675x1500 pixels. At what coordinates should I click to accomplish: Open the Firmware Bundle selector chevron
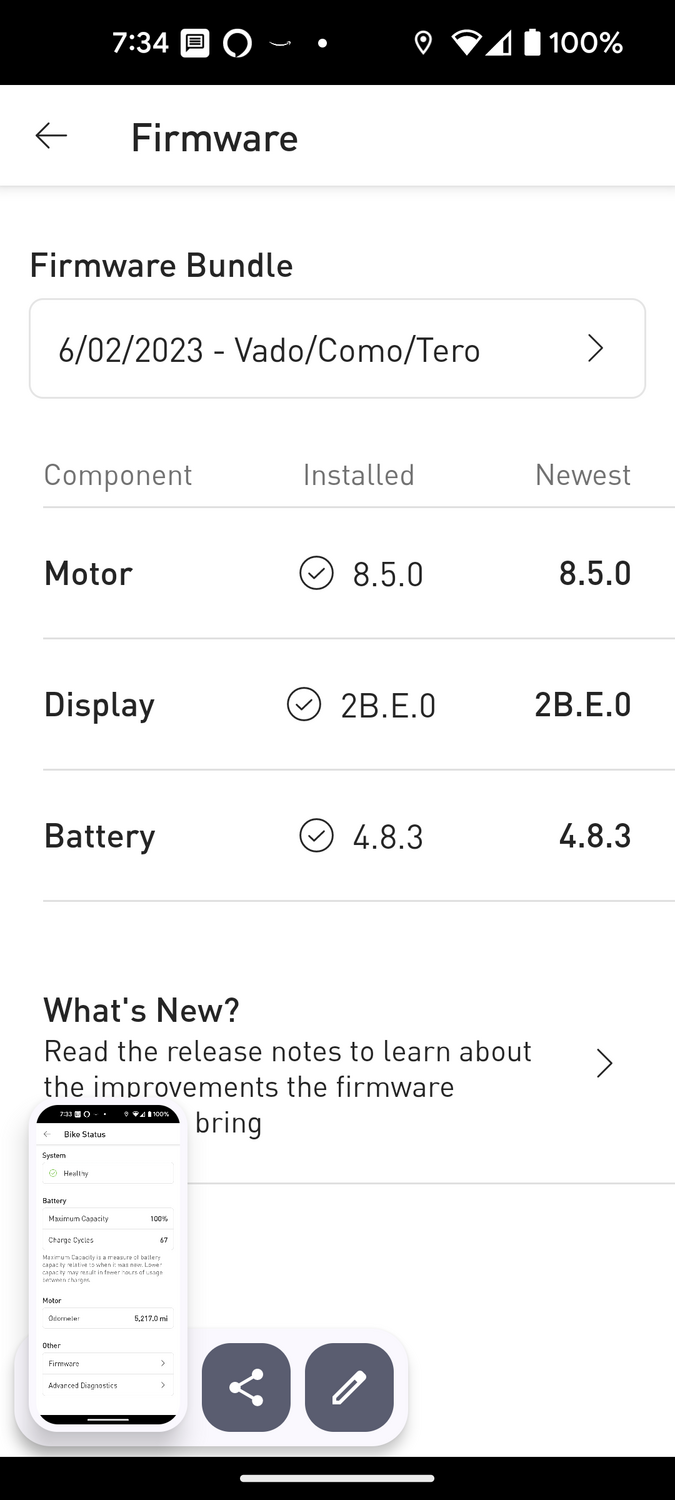(596, 348)
